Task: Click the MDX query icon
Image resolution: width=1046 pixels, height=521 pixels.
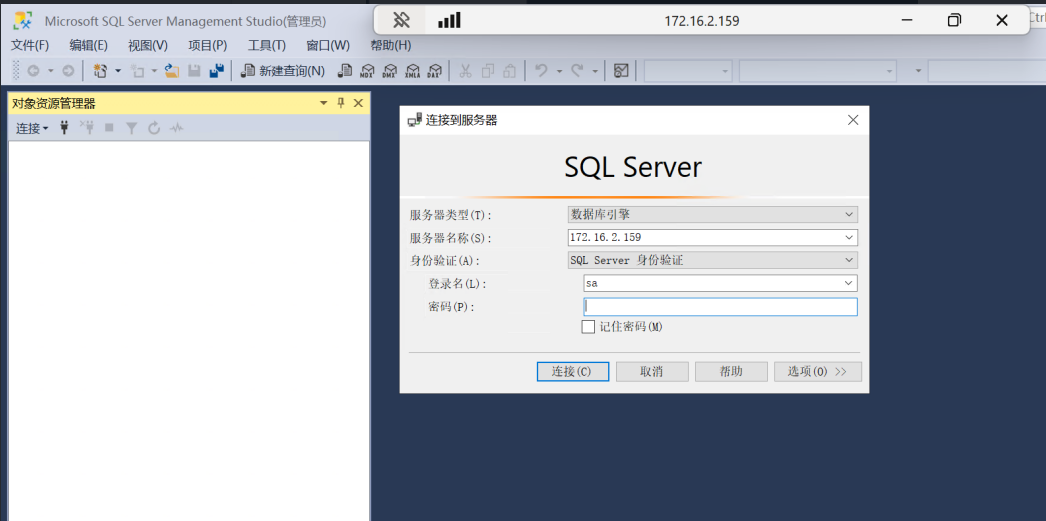Action: 368,71
